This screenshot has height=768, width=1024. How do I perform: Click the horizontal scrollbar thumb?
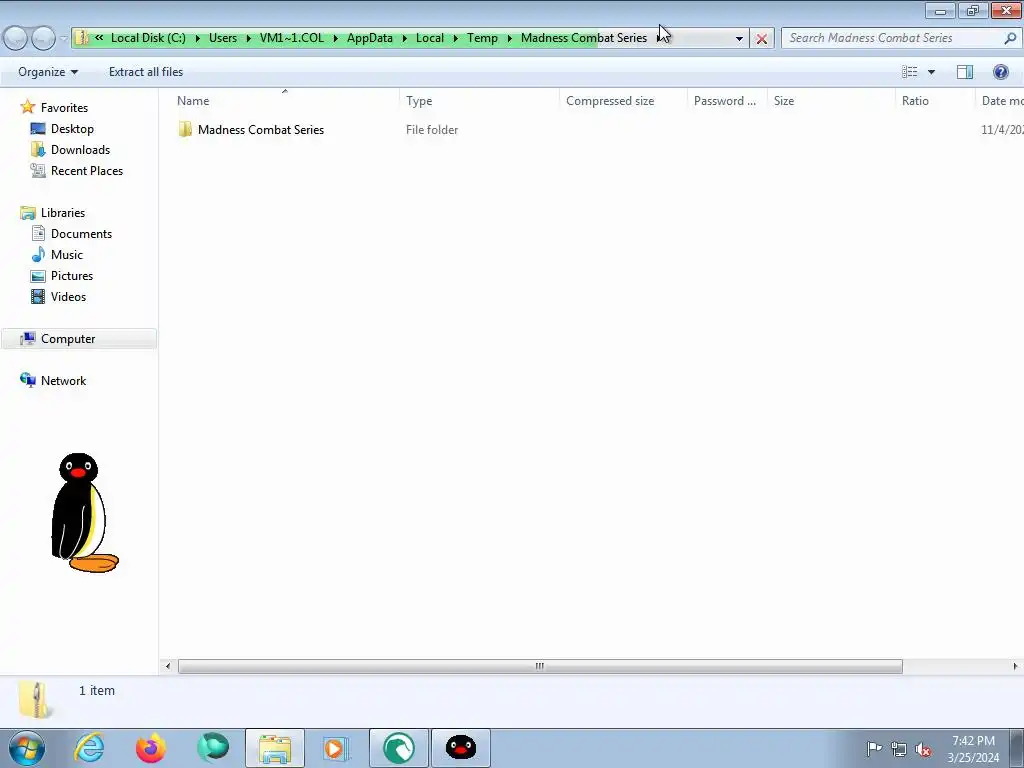(x=540, y=666)
